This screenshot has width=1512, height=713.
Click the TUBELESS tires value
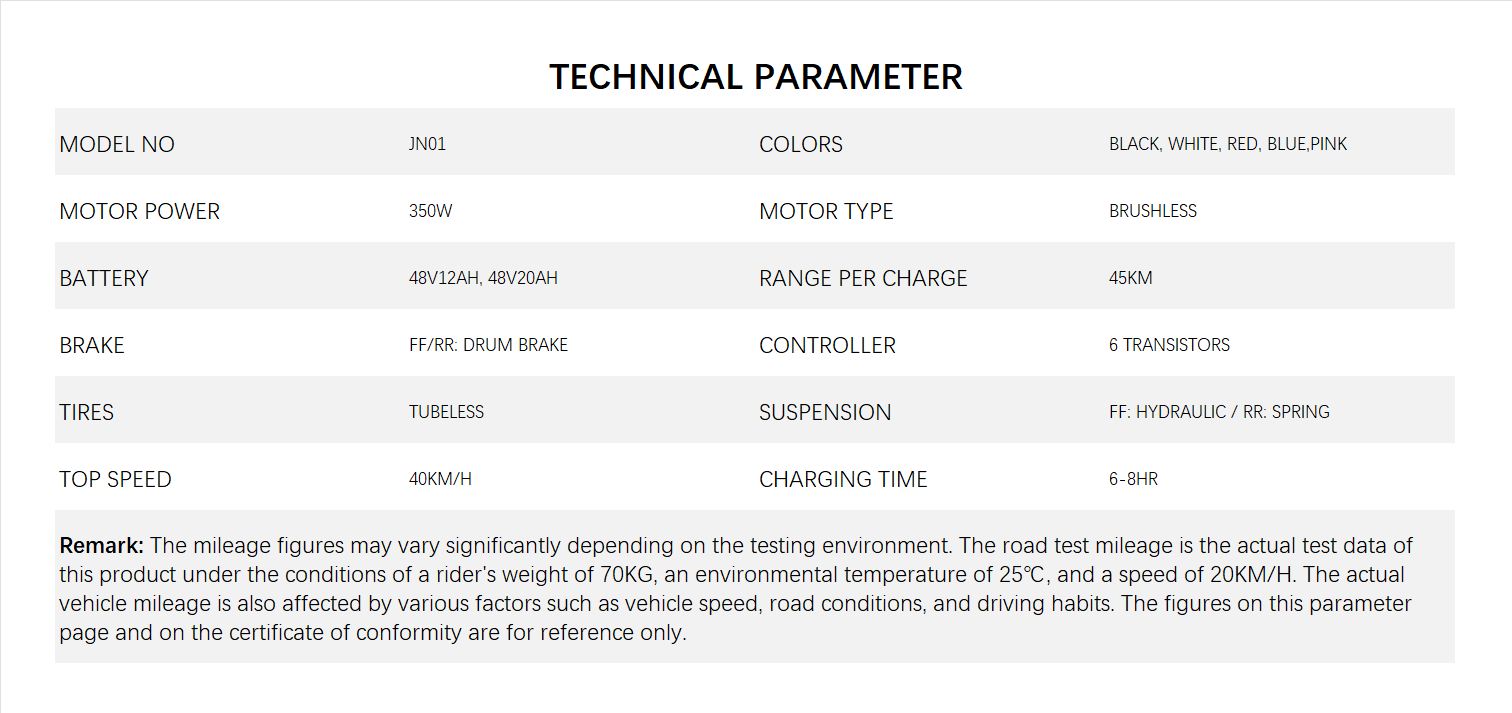coord(446,412)
